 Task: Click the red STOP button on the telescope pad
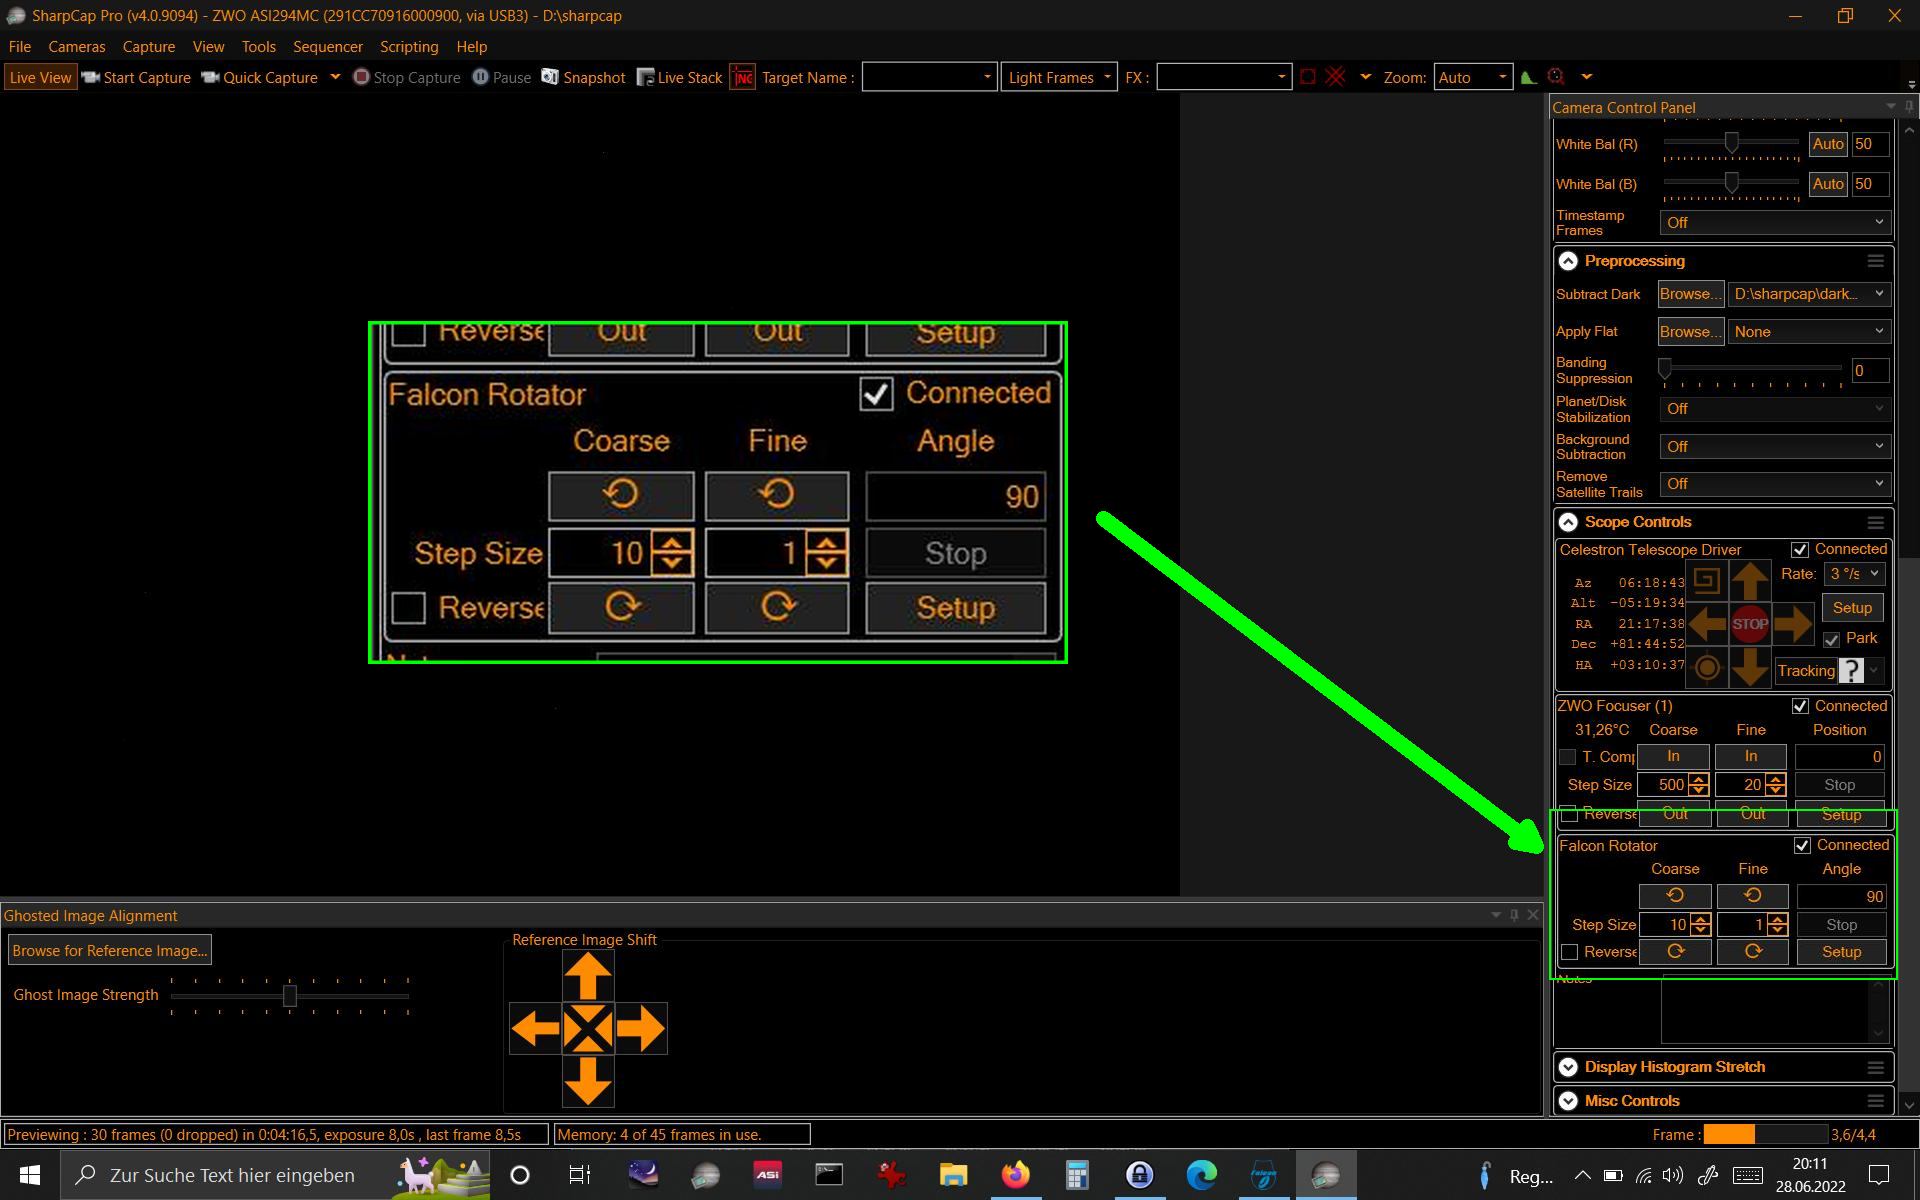click(x=1750, y=624)
